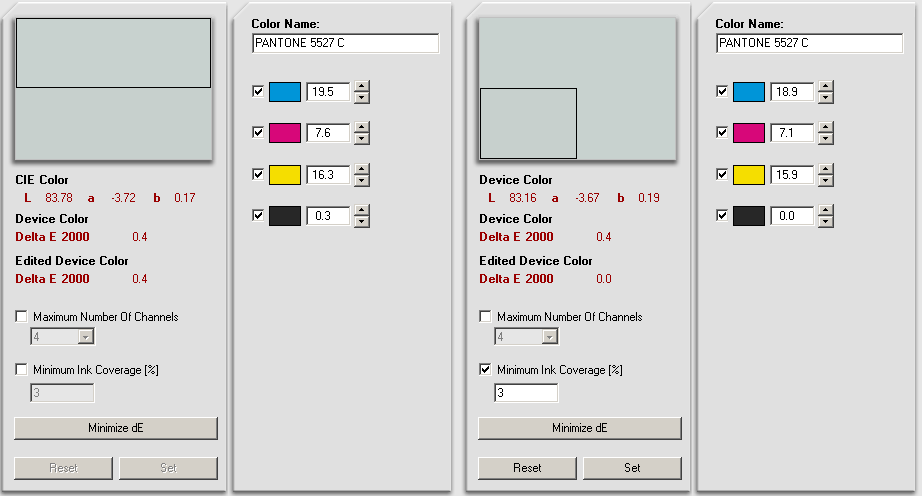This screenshot has height=496, width=922.
Task: Click the minimum ink coverage field containing 3
Action: point(526,393)
